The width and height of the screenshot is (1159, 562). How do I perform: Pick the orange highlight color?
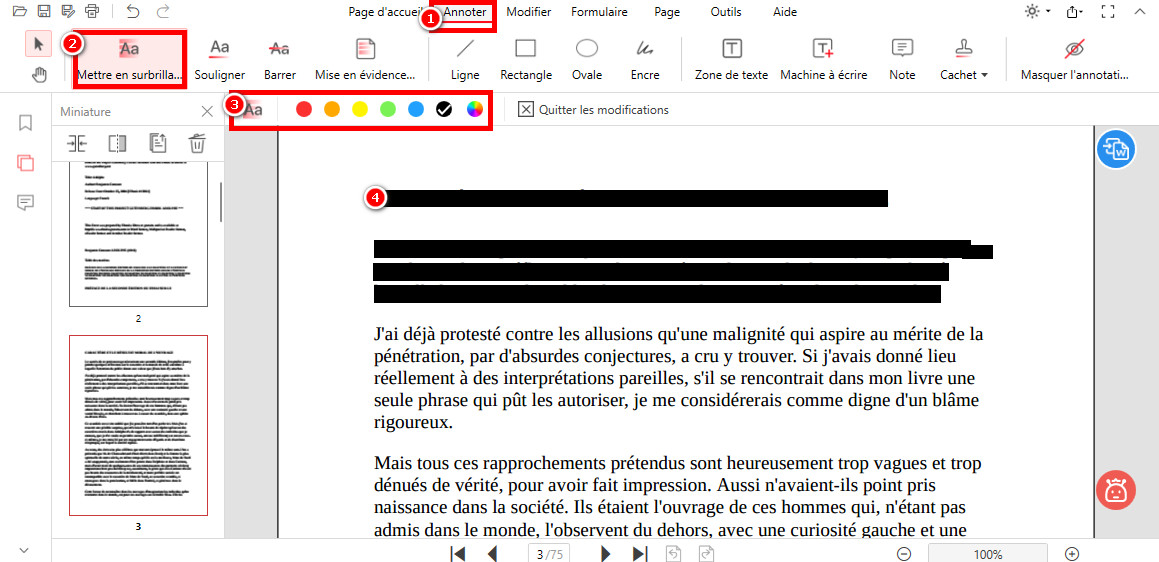point(332,109)
